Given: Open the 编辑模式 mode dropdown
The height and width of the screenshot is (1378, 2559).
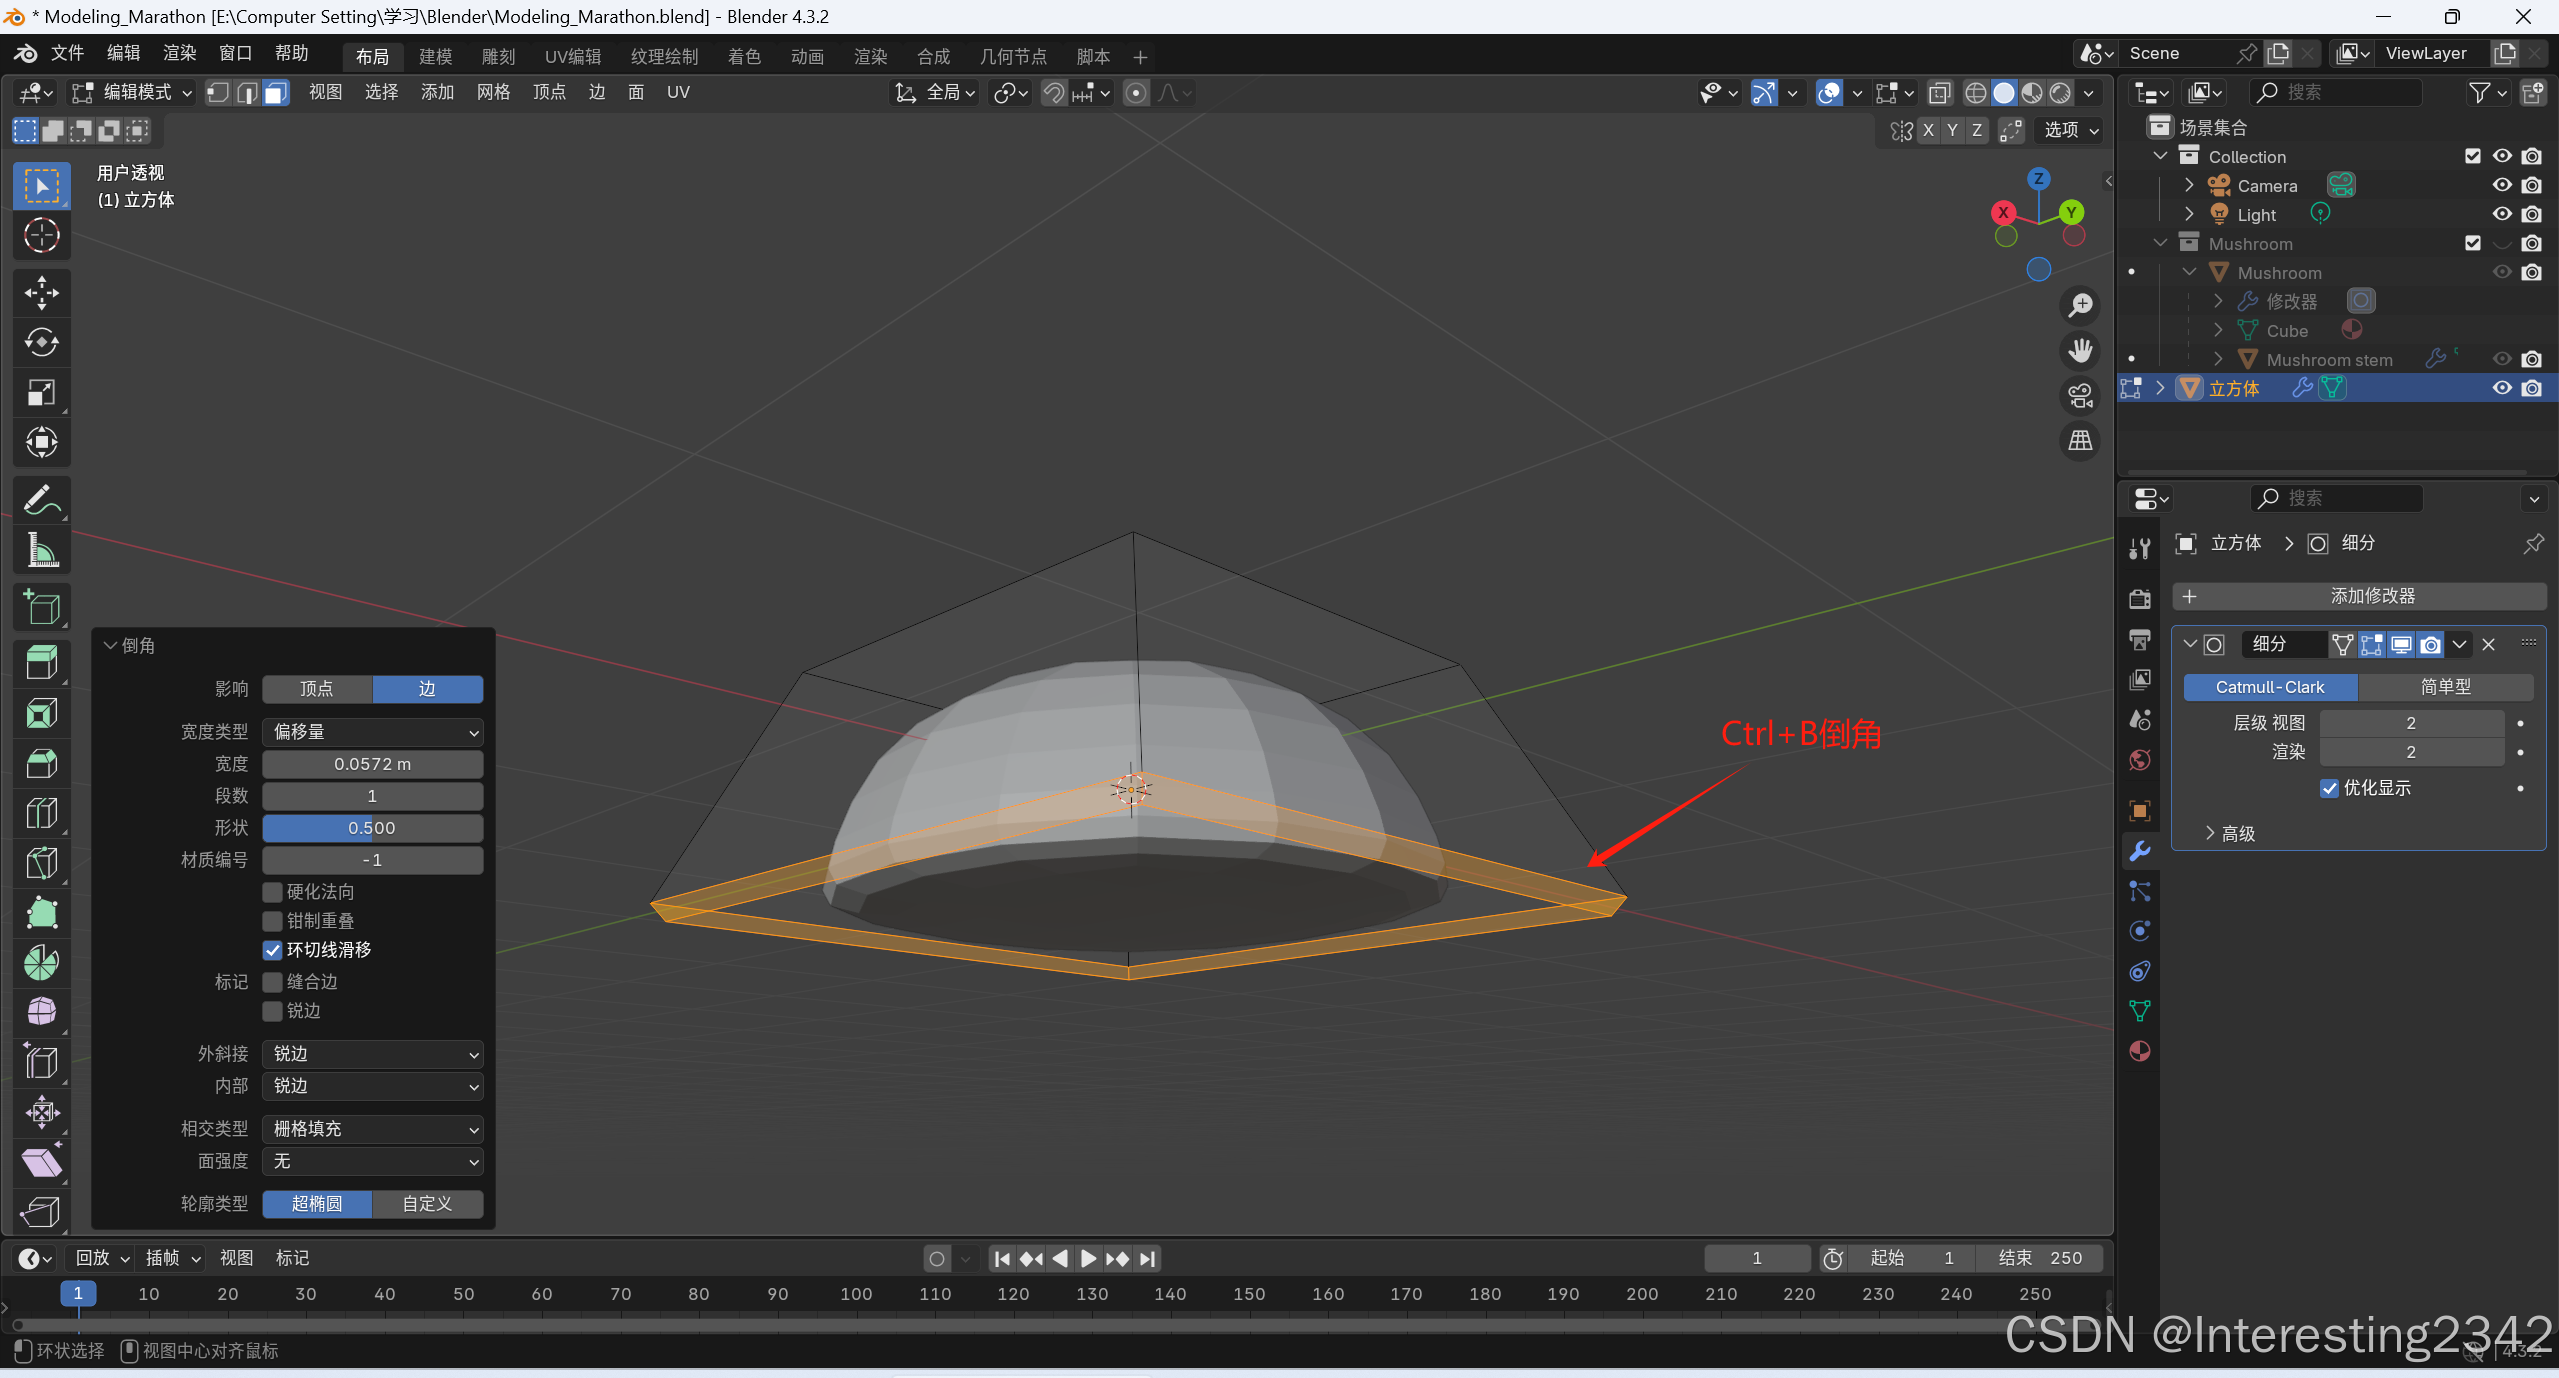Looking at the screenshot, I should [132, 93].
